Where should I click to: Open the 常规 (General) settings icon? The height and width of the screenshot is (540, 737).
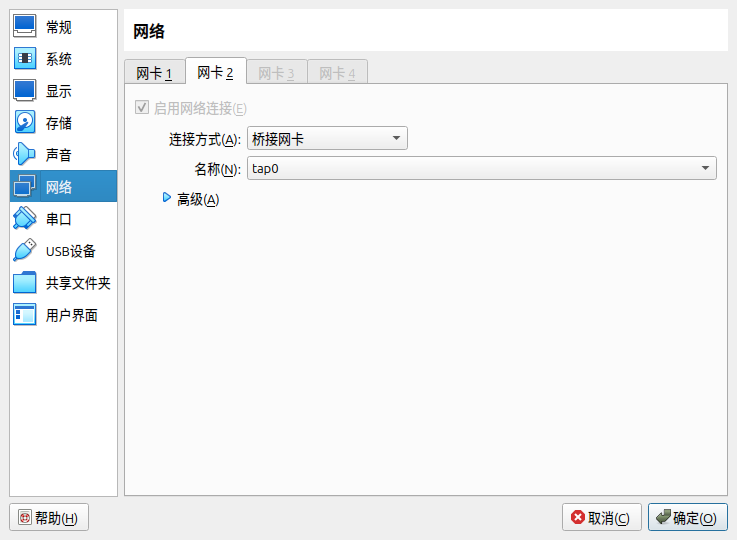(25, 27)
